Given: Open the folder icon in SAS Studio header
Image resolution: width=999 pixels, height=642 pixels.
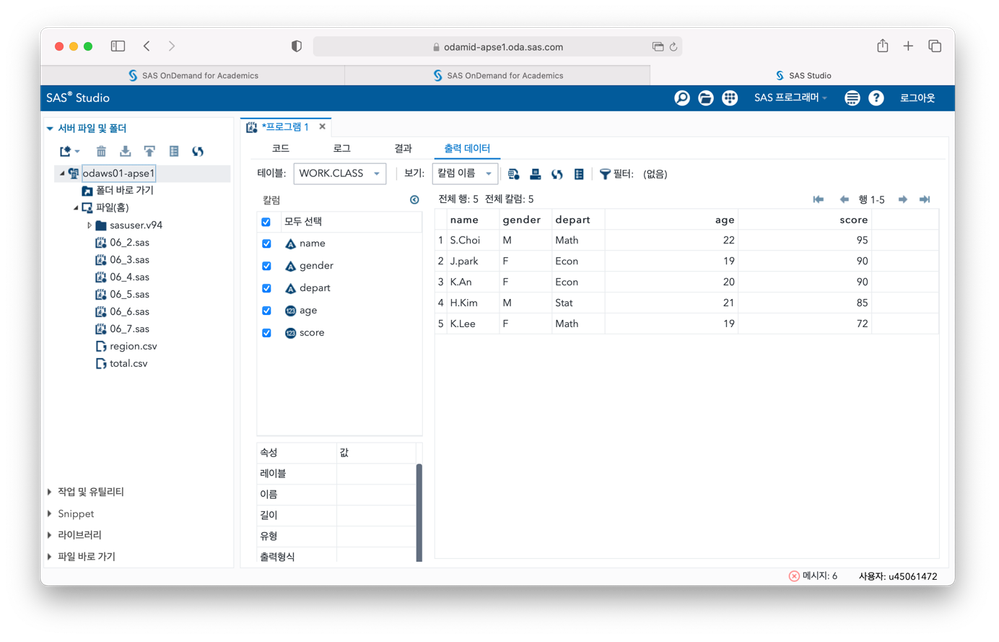Looking at the screenshot, I should [x=705, y=98].
